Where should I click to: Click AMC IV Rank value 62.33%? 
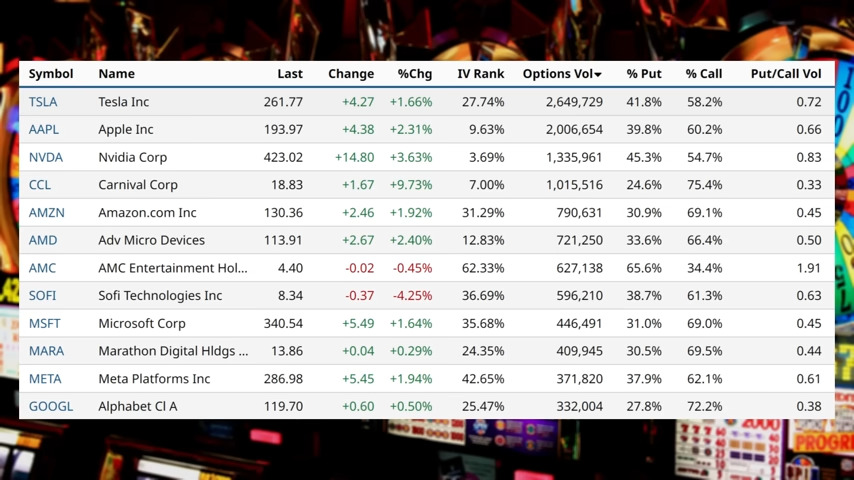(483, 268)
